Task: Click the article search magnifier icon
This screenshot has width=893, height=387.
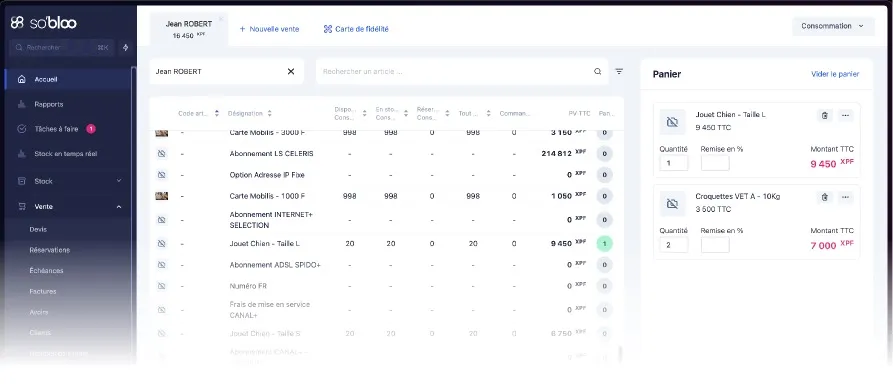Action: [x=597, y=72]
